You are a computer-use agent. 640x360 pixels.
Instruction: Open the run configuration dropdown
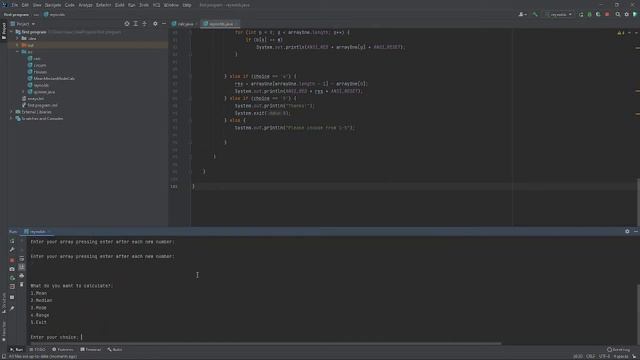point(558,14)
